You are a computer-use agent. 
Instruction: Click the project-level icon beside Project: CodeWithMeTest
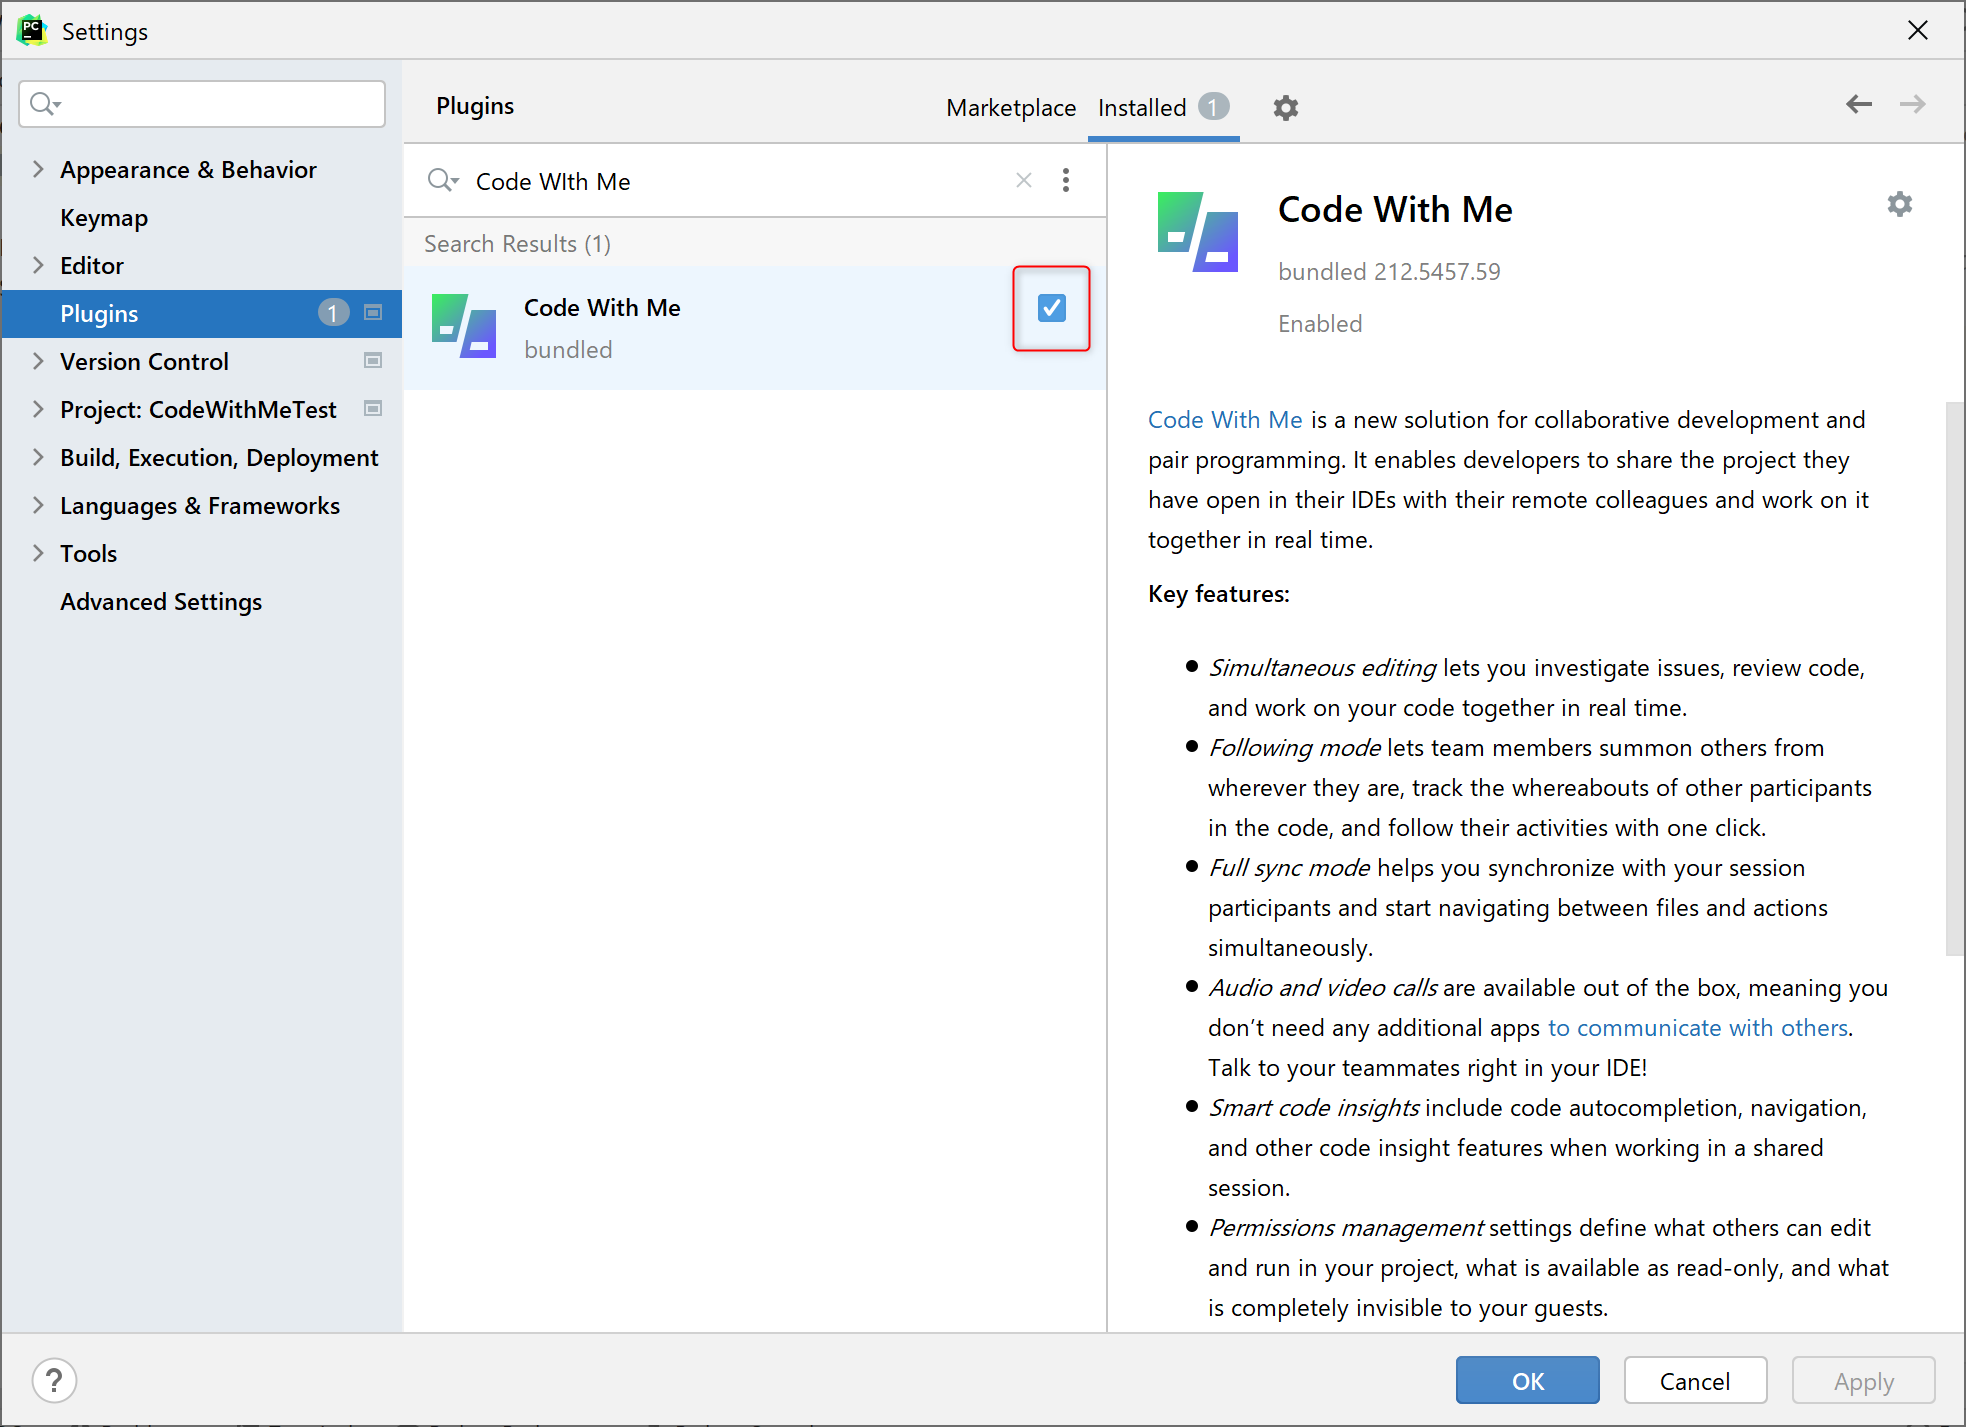tap(373, 409)
